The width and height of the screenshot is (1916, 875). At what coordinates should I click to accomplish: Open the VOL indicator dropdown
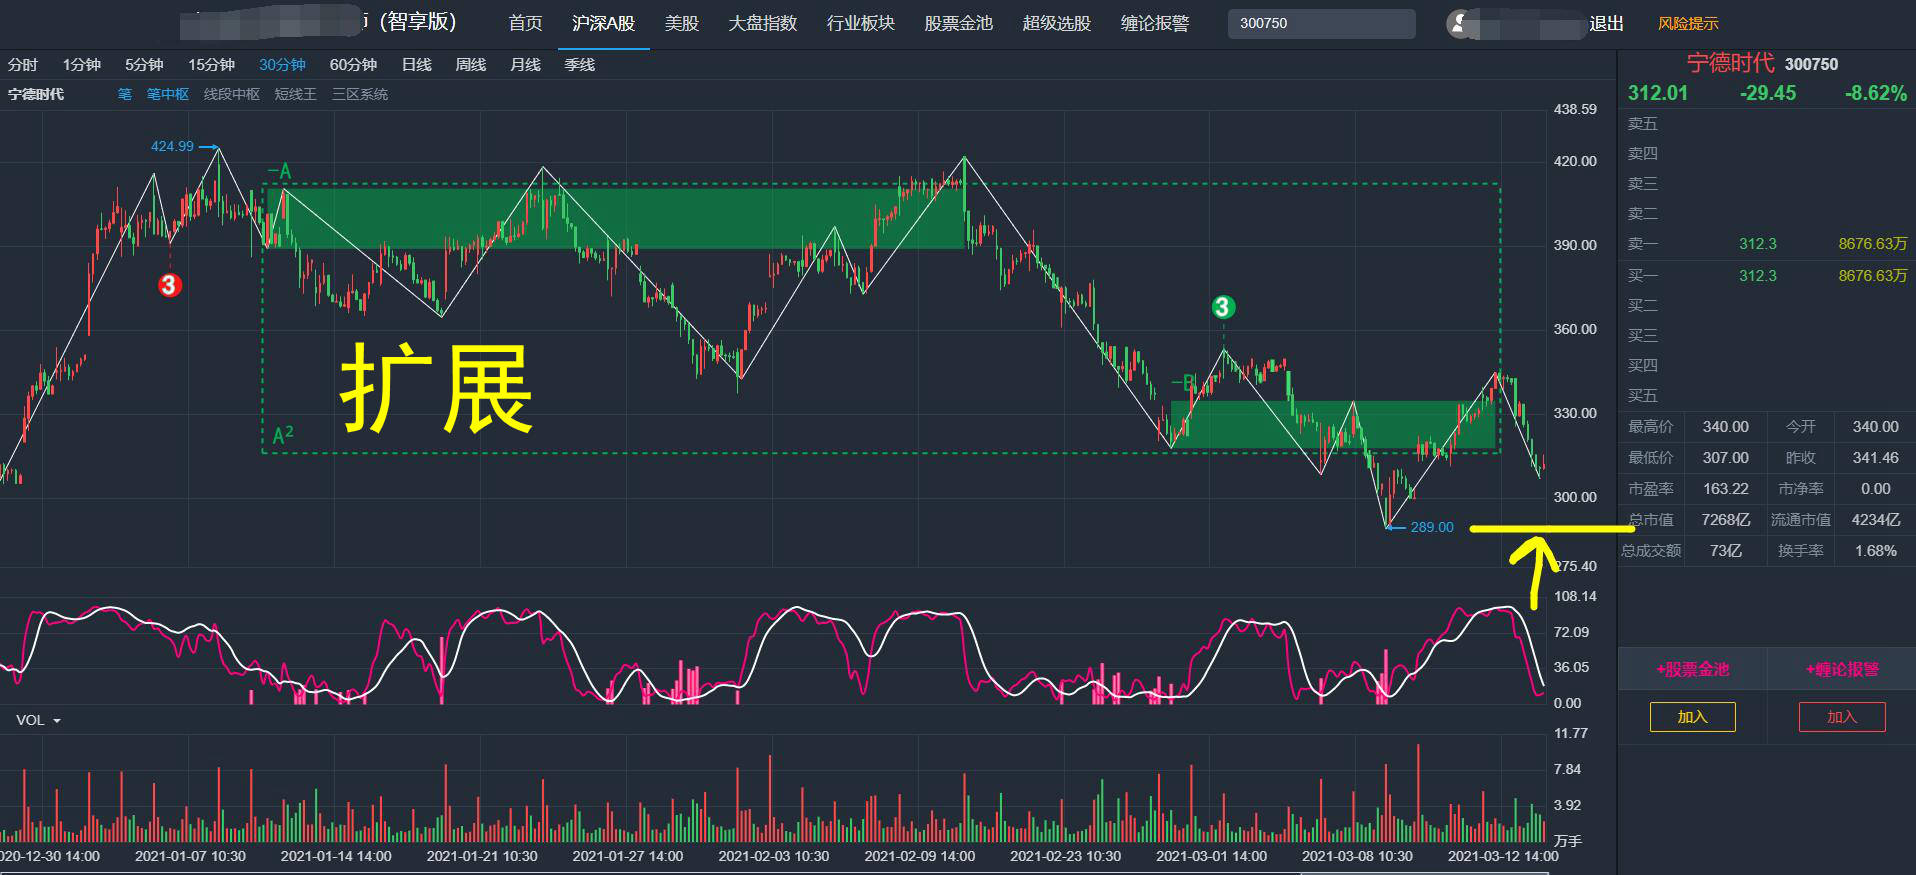pos(39,720)
